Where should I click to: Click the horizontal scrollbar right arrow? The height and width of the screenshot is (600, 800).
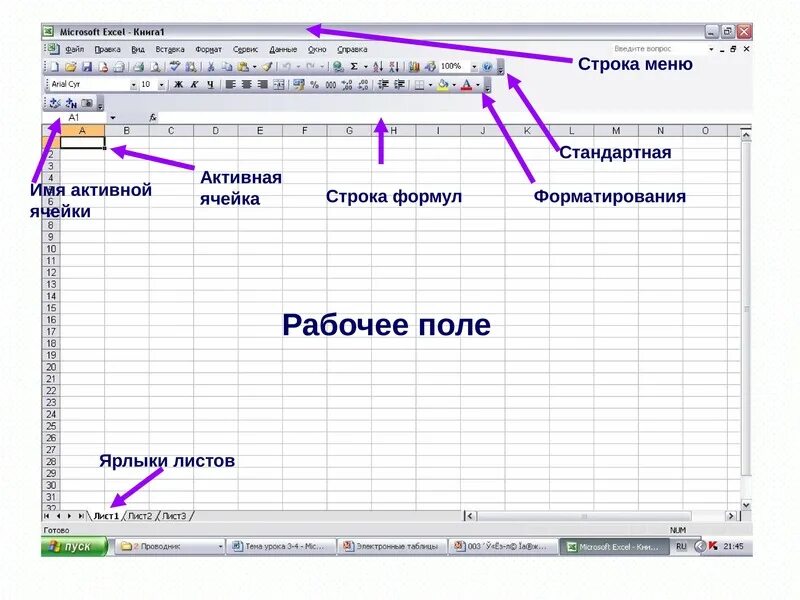point(731,516)
